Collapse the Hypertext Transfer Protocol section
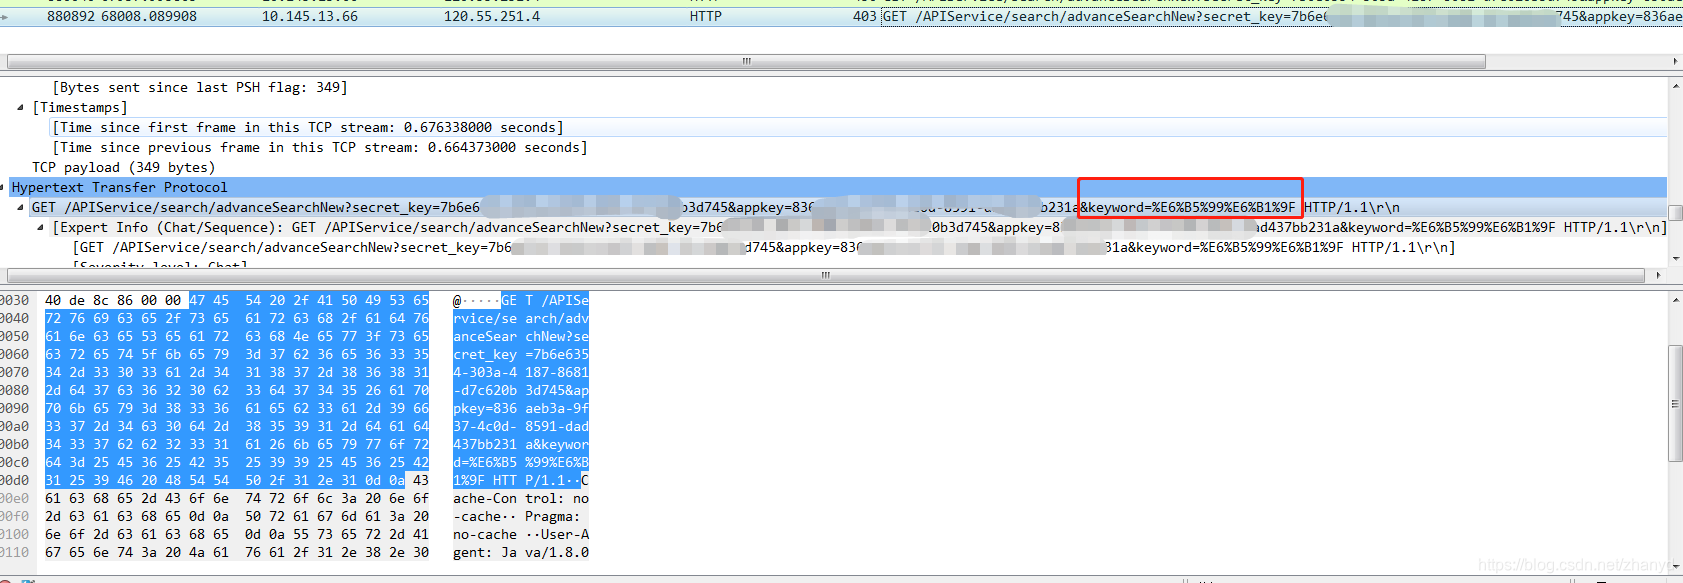Screen dimensions: 1683x583 point(3,187)
